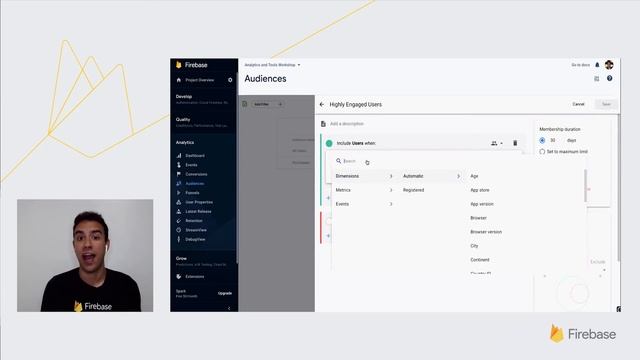
Task: Click the Highly Engaged Users title
Action: 356,104
